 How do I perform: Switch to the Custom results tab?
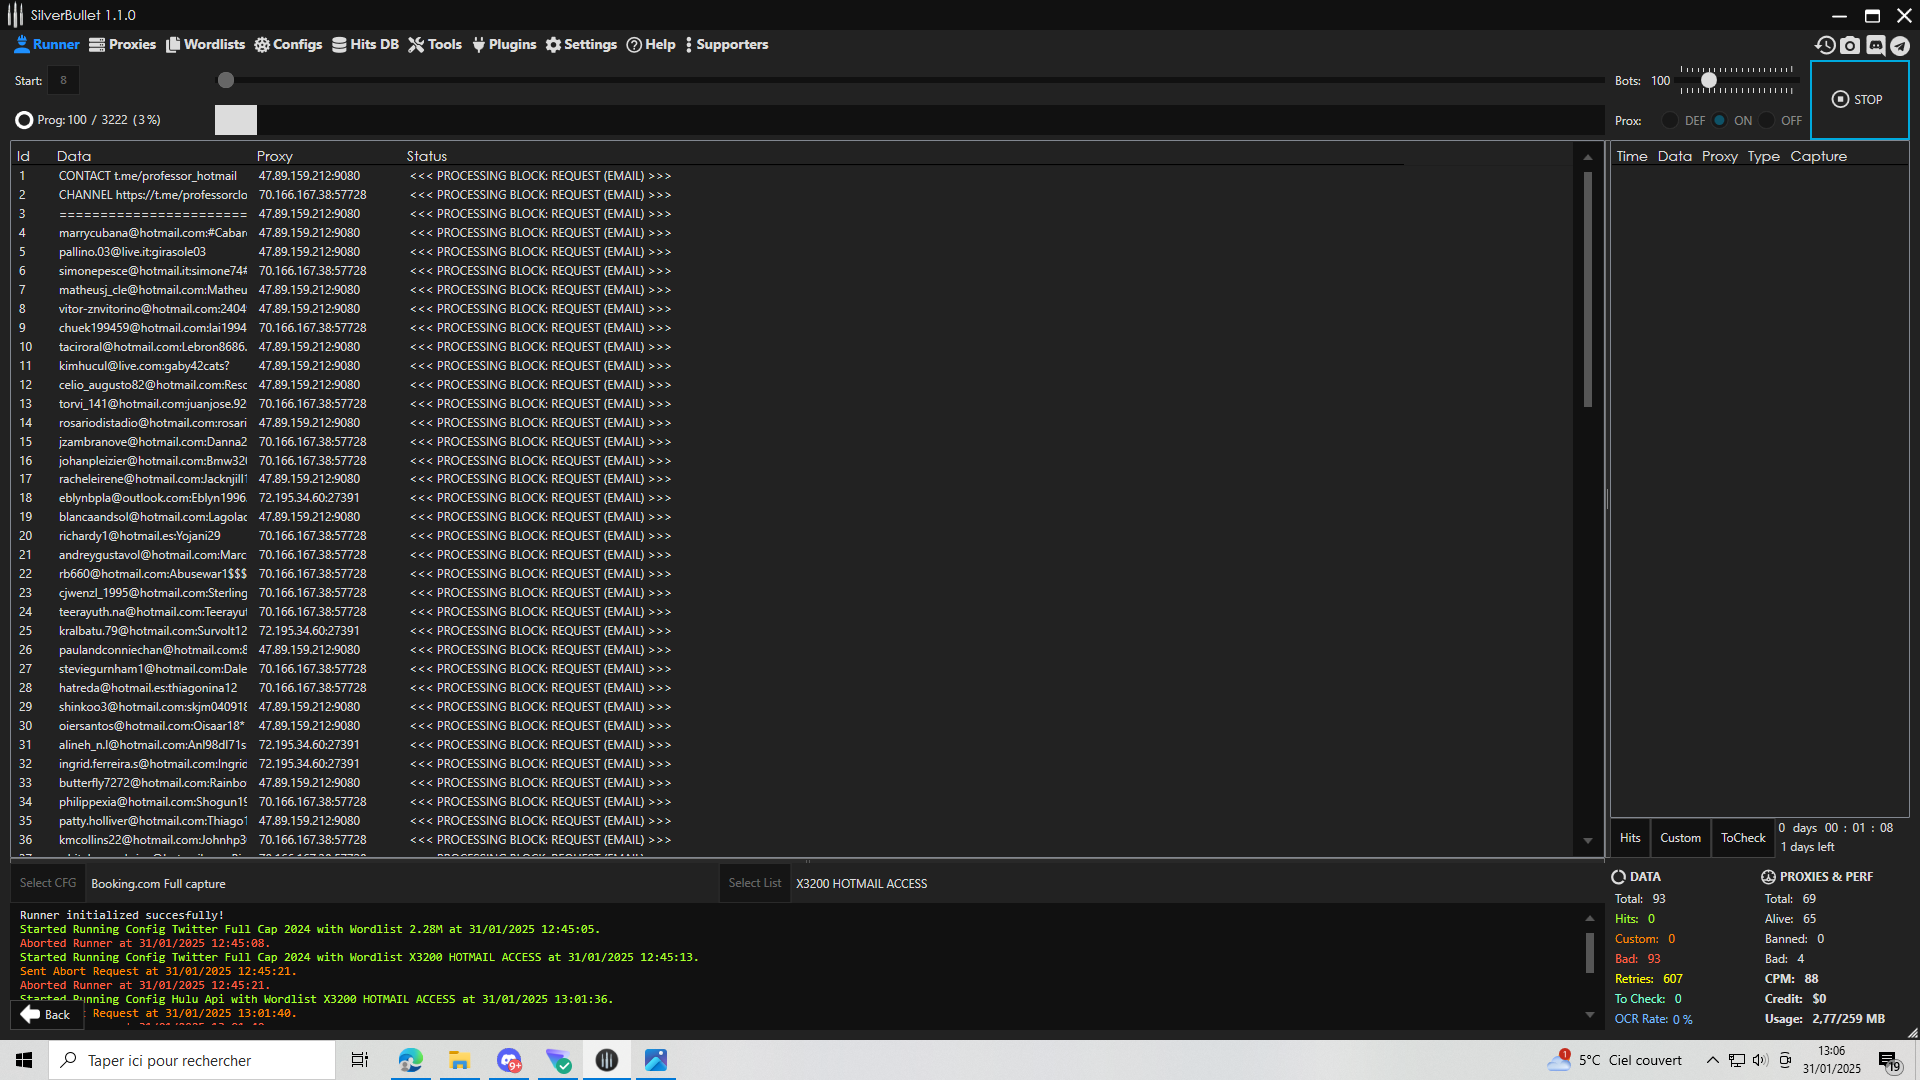tap(1680, 838)
